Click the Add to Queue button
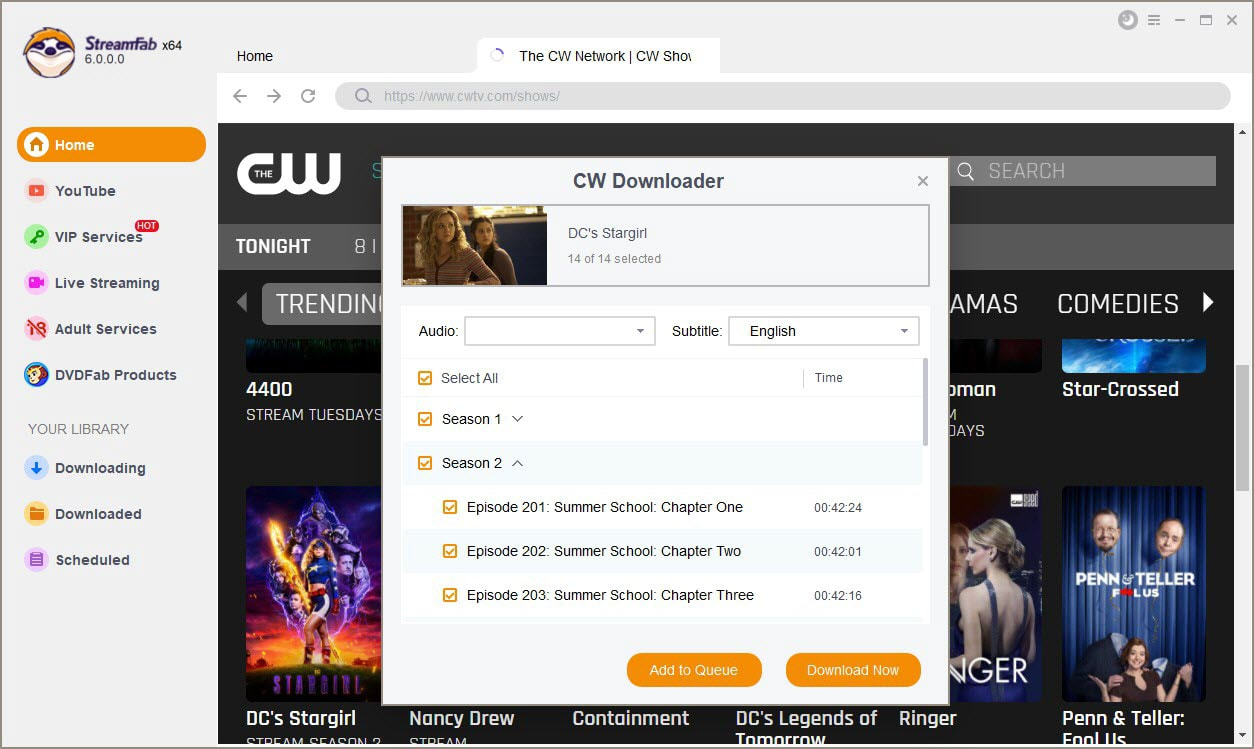 click(x=694, y=670)
